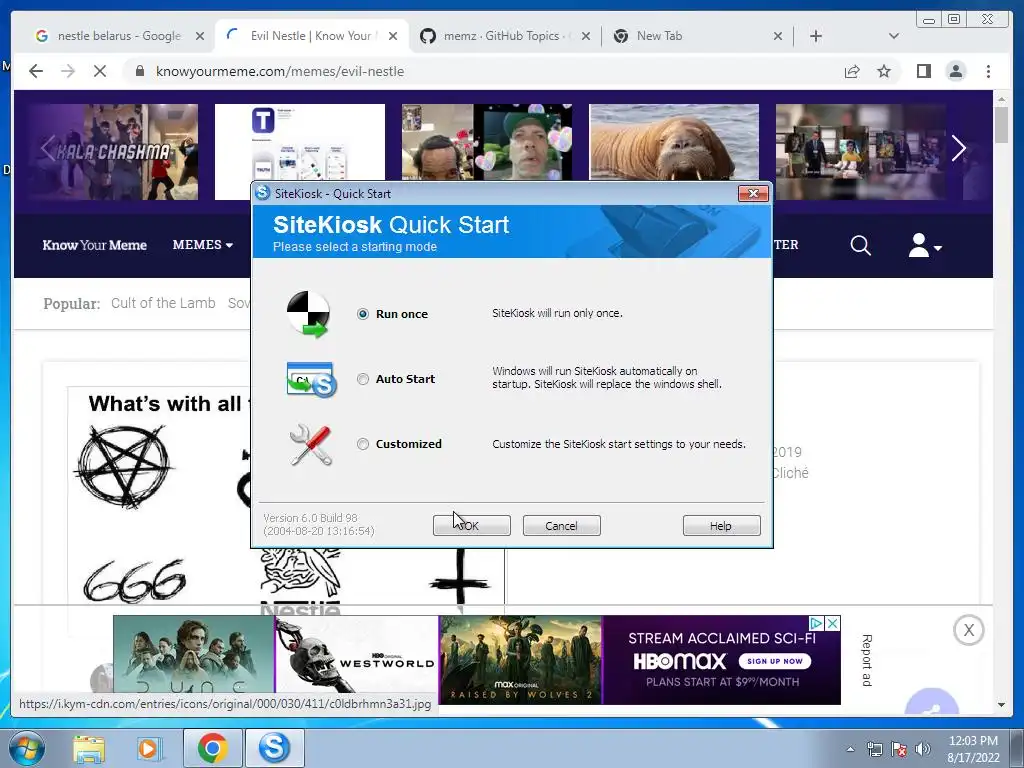Click the network tray icon

874,749
